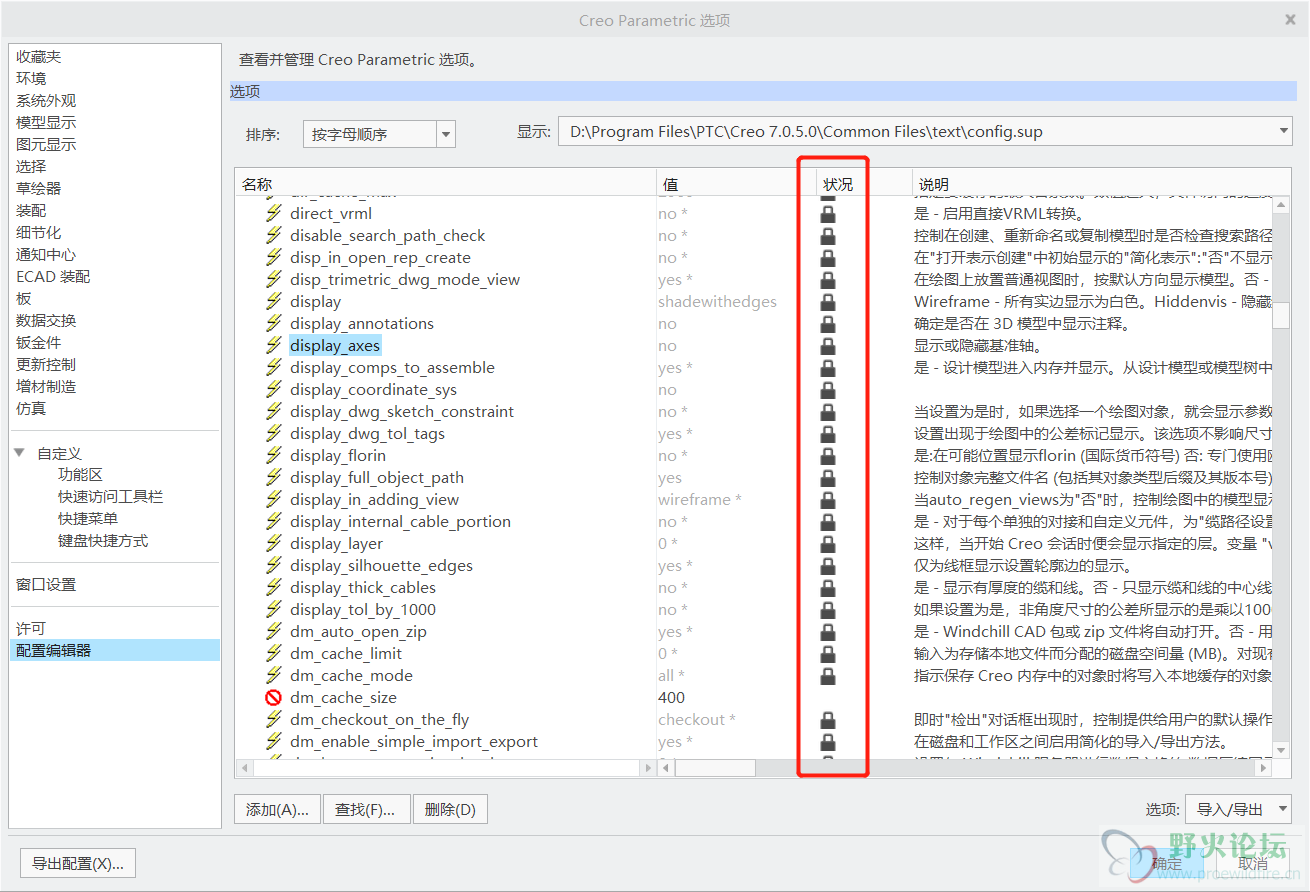Open the 窗口设置 entry

coord(46,584)
